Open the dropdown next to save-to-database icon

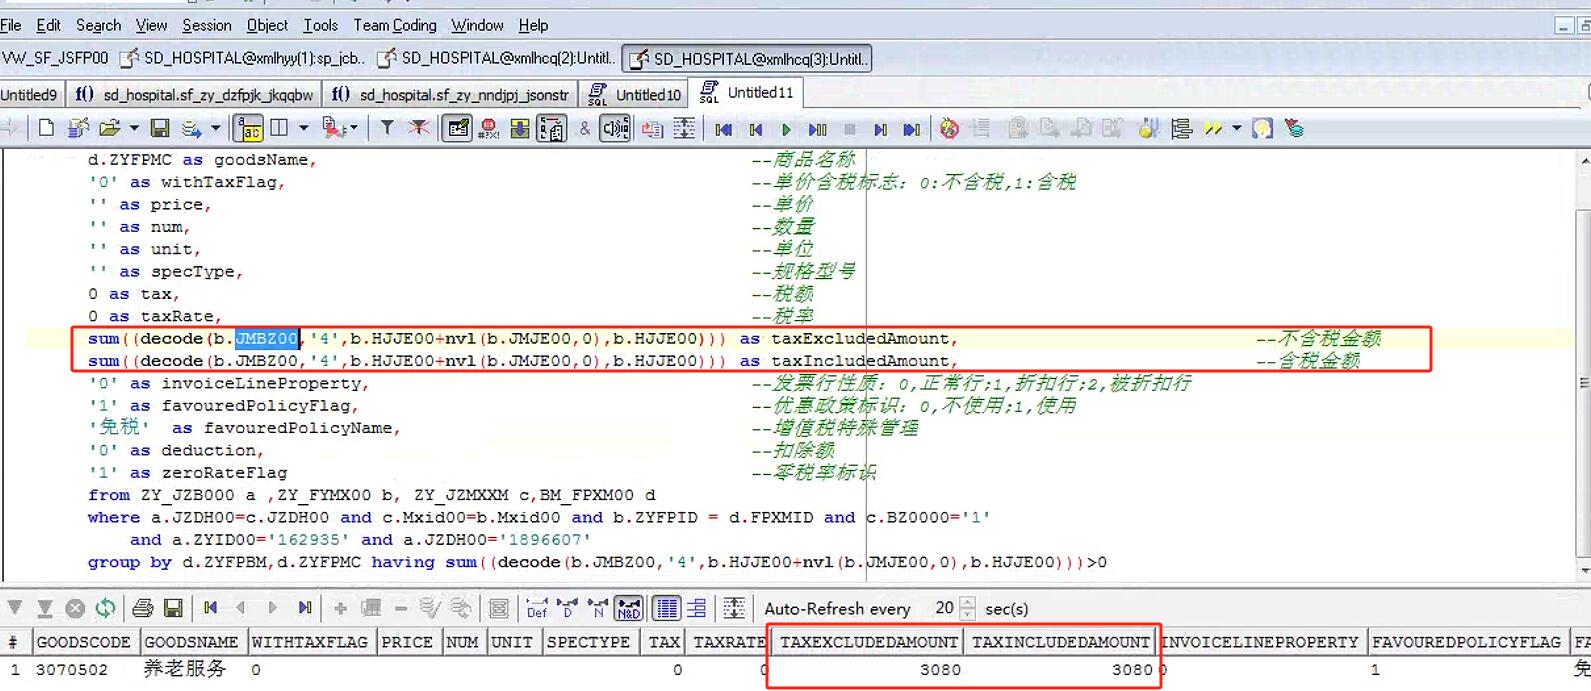click(215, 128)
